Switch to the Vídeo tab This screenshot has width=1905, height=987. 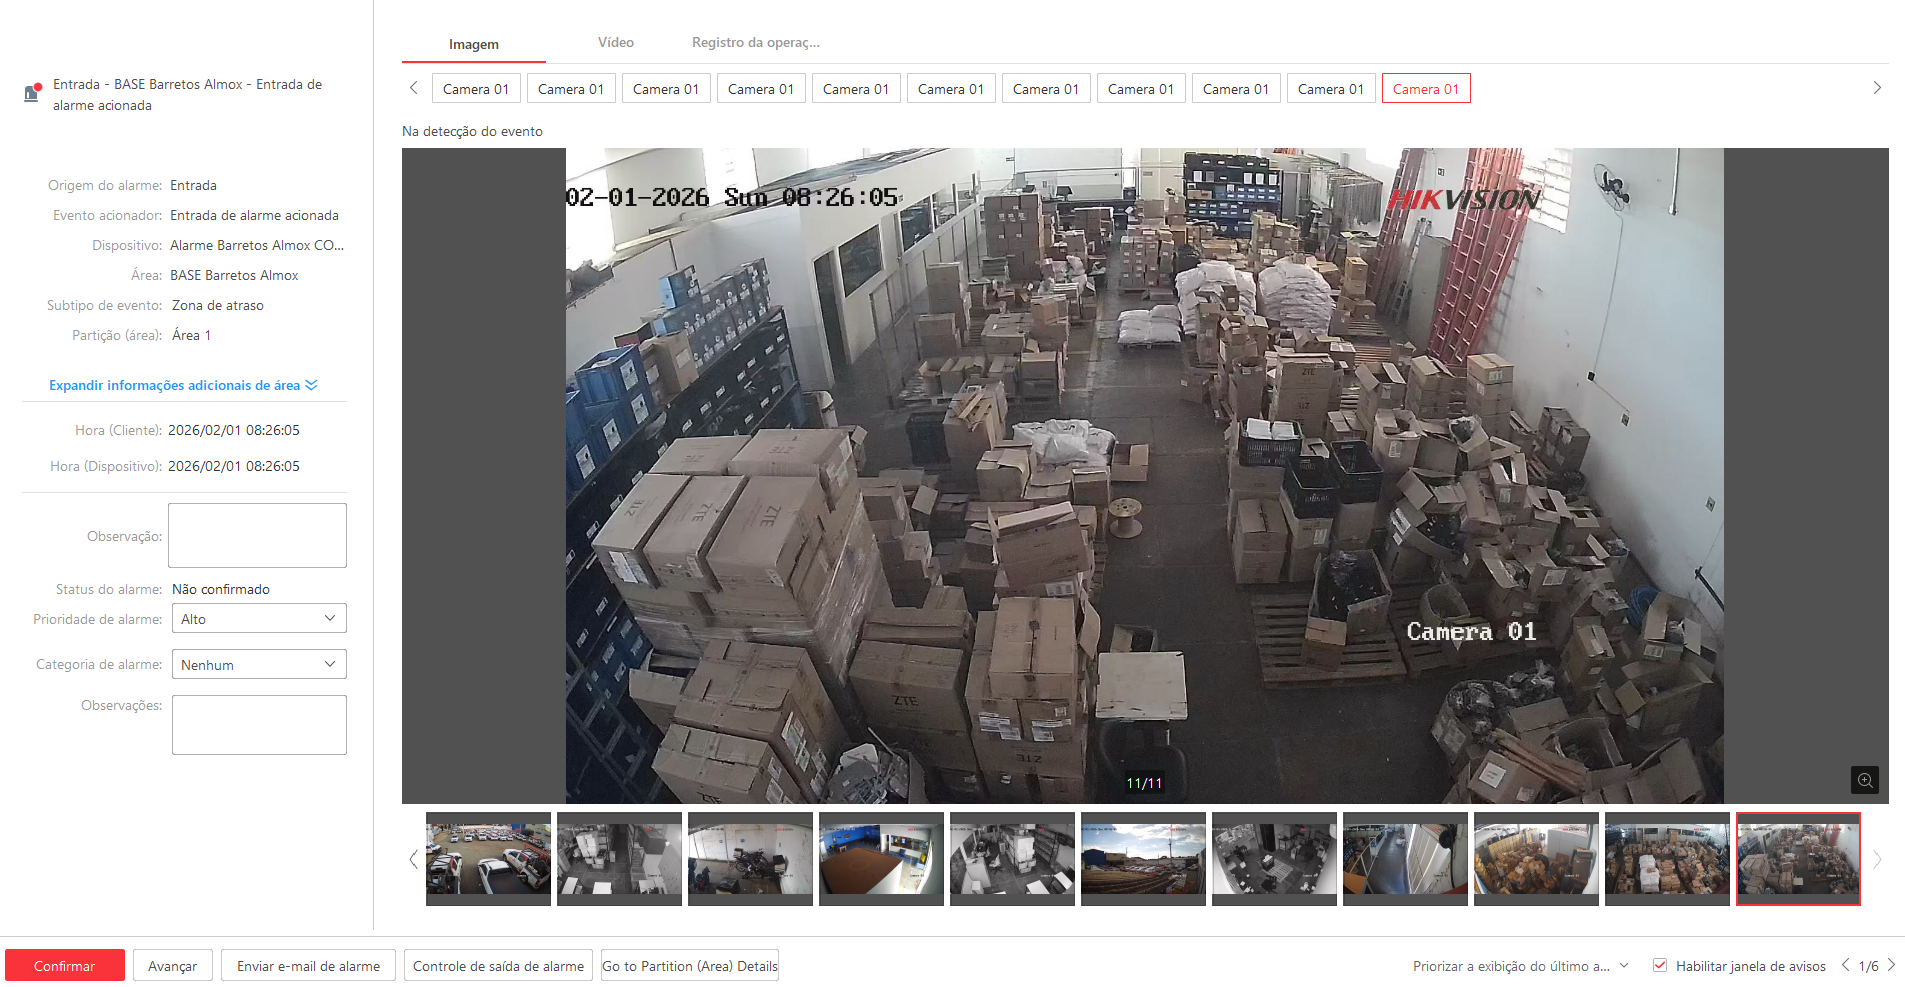[x=615, y=42]
